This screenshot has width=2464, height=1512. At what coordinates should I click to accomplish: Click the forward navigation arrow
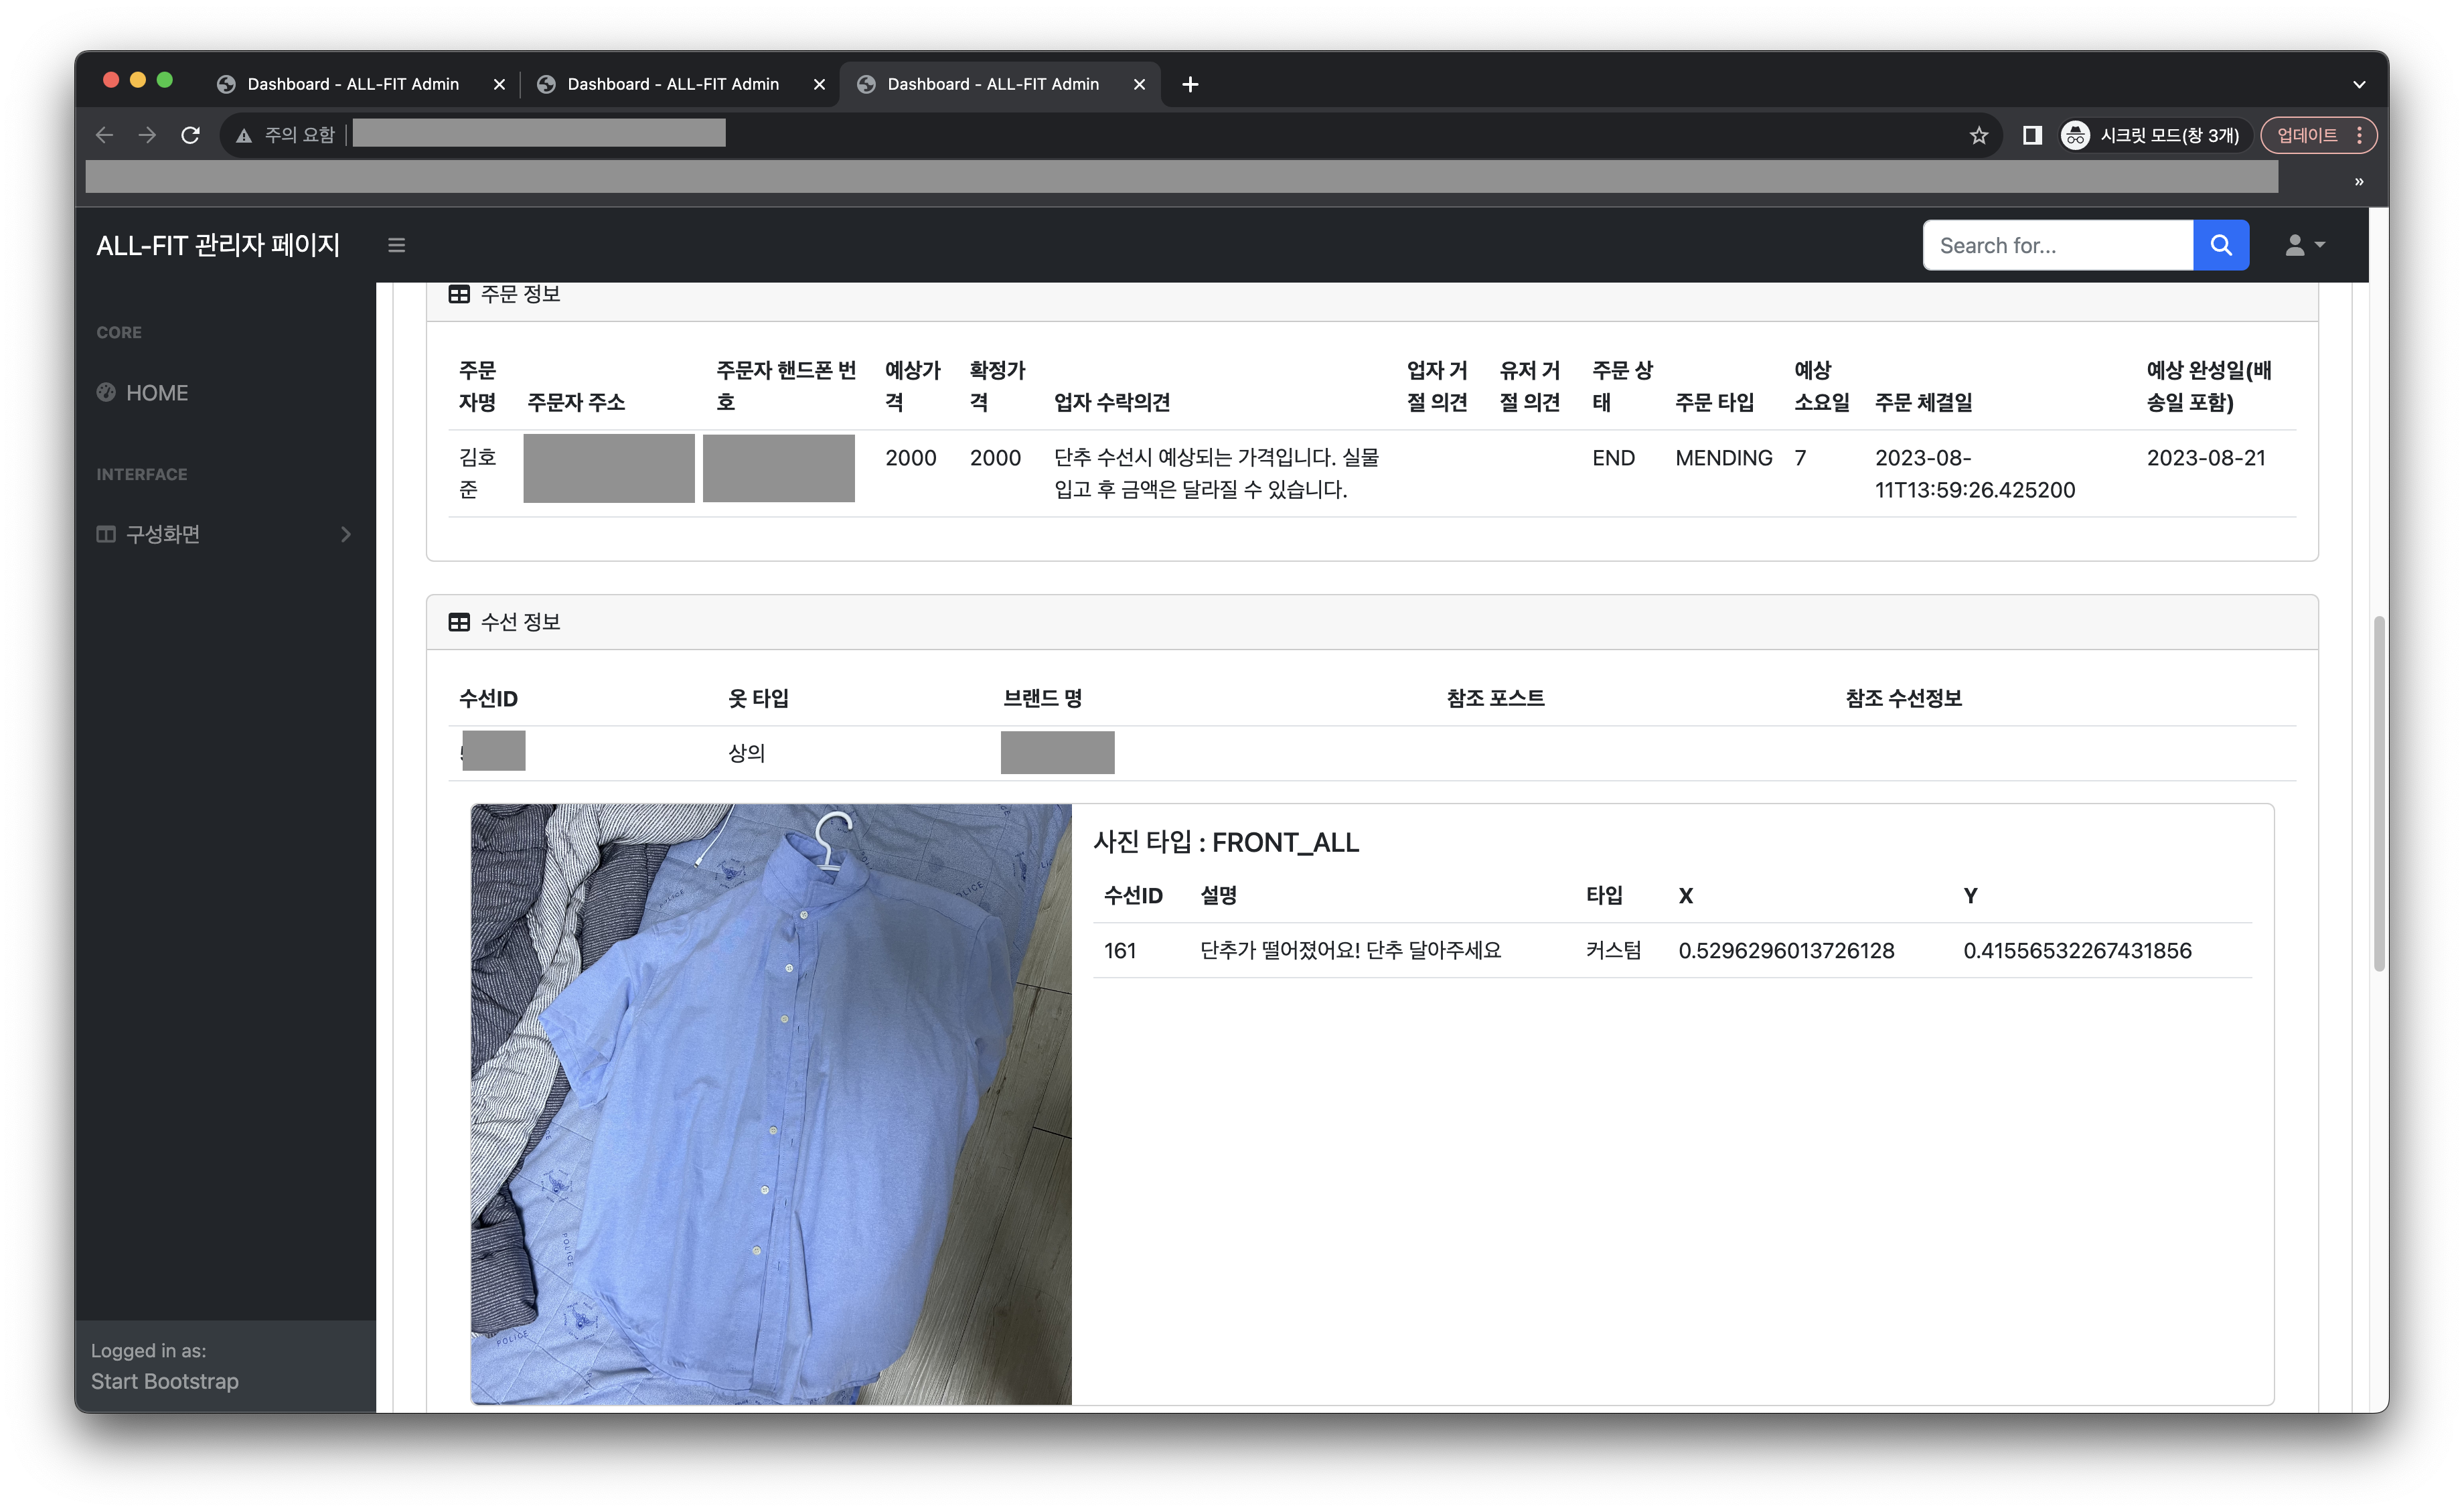[147, 135]
